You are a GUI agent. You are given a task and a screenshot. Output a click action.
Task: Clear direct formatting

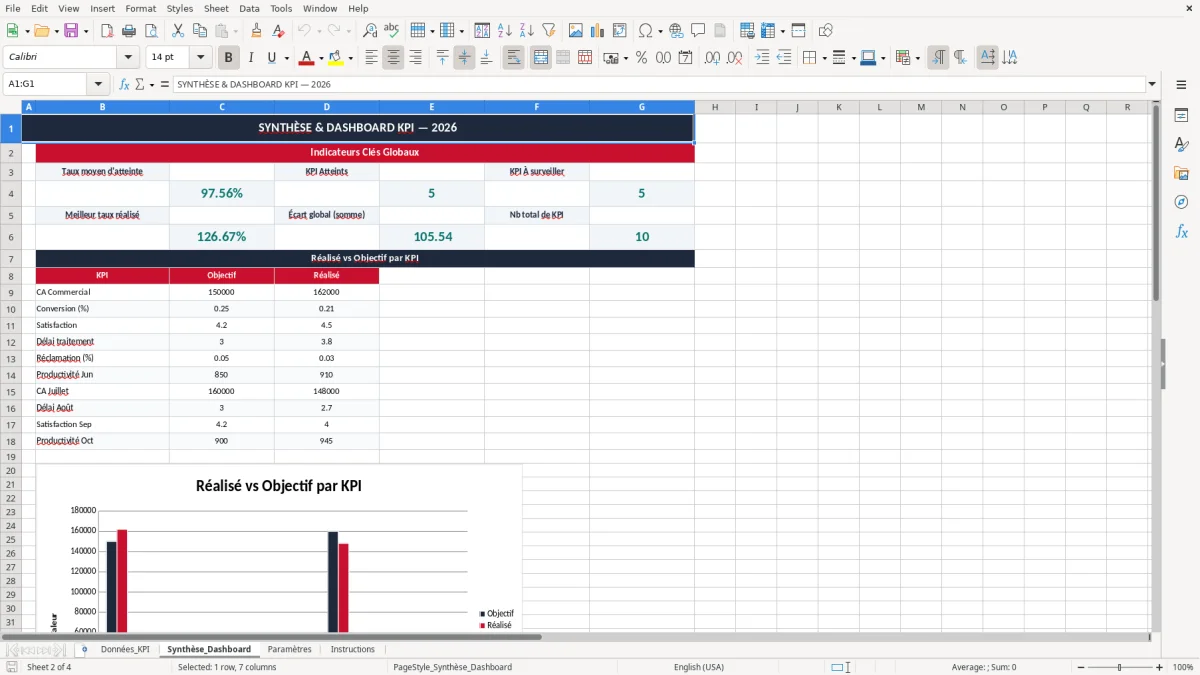(x=279, y=31)
